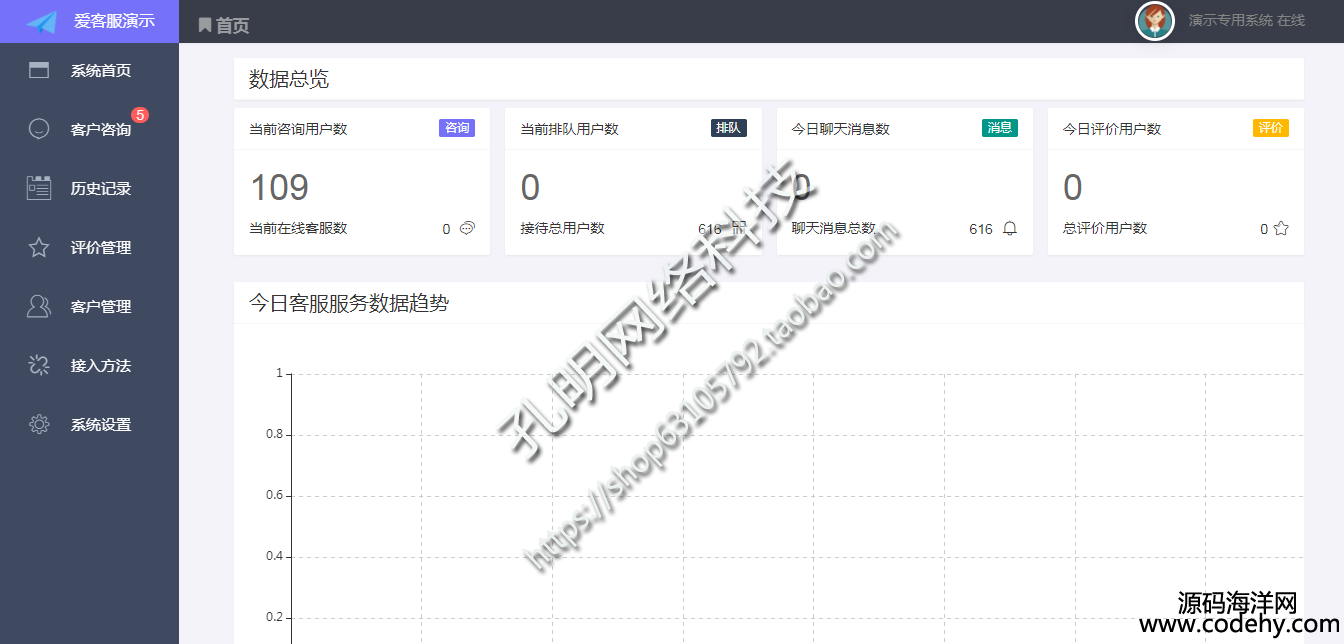Click the 今日客服服务数据趋势 heading
Viewport: 1344px width, 644px height.
pyautogui.click(x=349, y=303)
